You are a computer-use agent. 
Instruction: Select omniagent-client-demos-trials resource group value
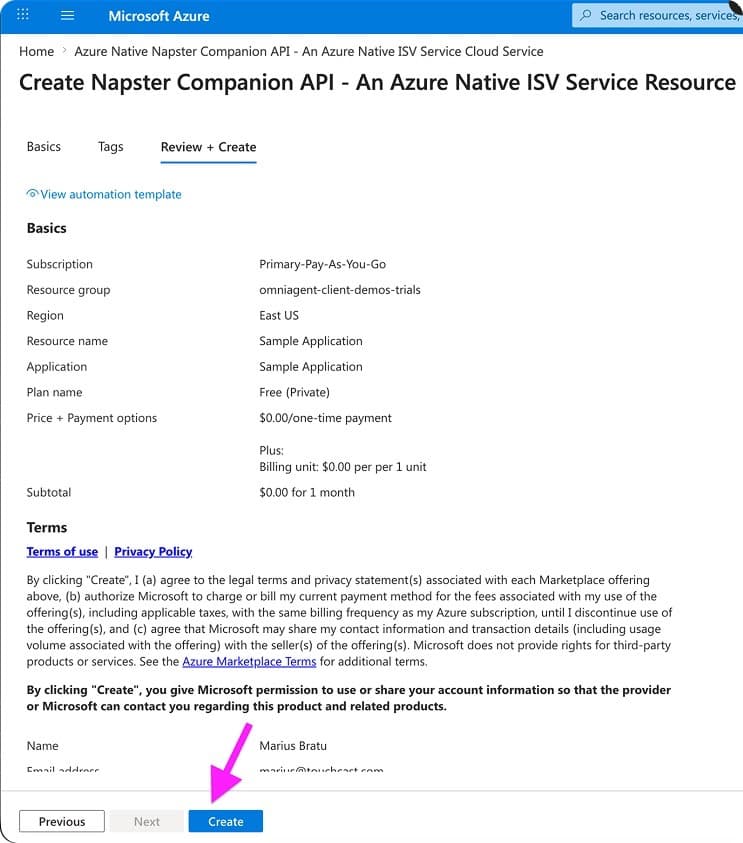click(x=340, y=290)
